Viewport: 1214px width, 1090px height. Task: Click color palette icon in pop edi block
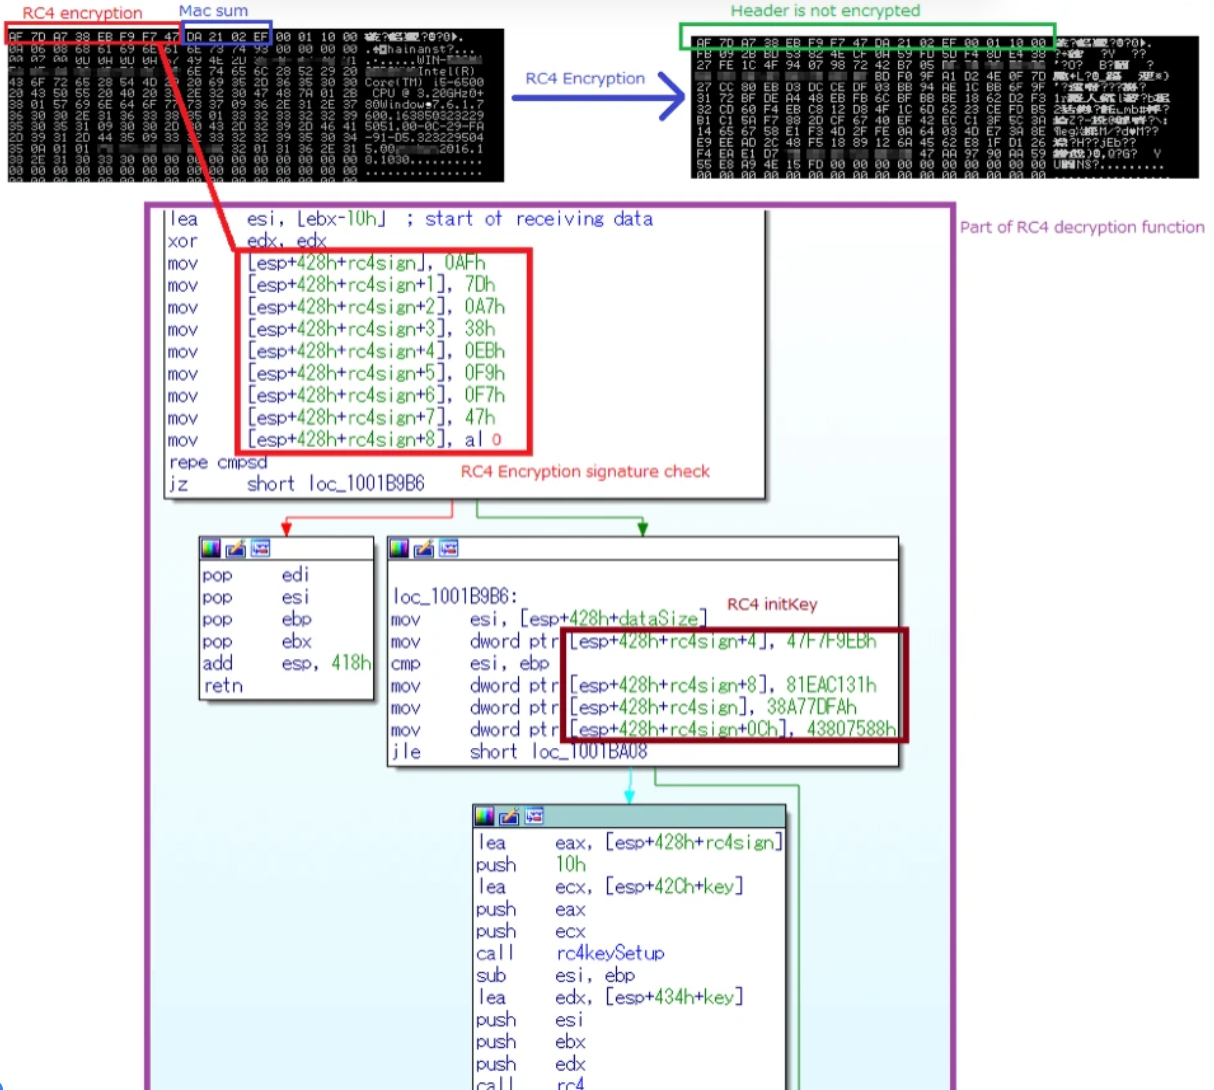[x=211, y=548]
